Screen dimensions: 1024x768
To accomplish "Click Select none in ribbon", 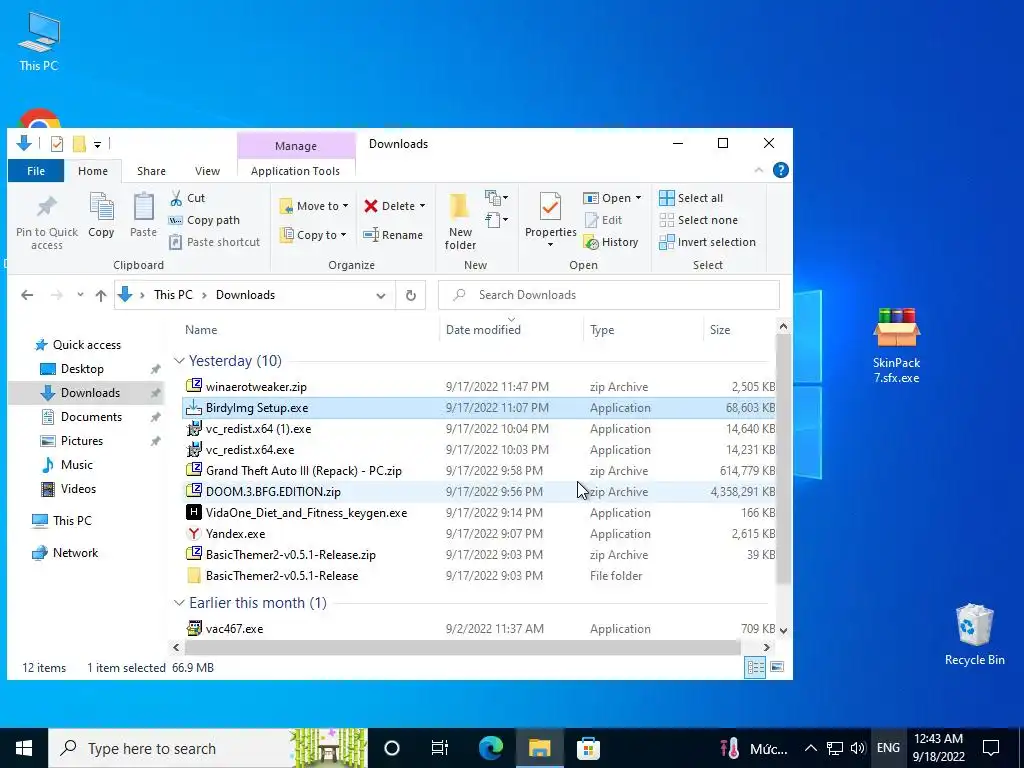I will 698,220.
